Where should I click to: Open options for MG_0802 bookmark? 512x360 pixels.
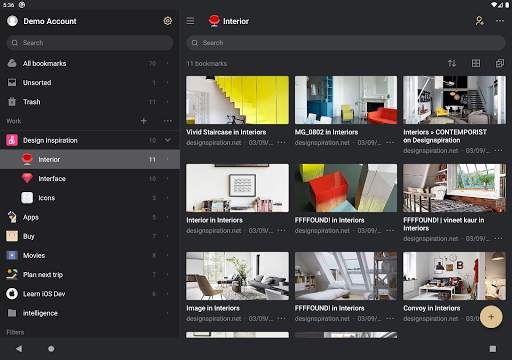(390, 143)
